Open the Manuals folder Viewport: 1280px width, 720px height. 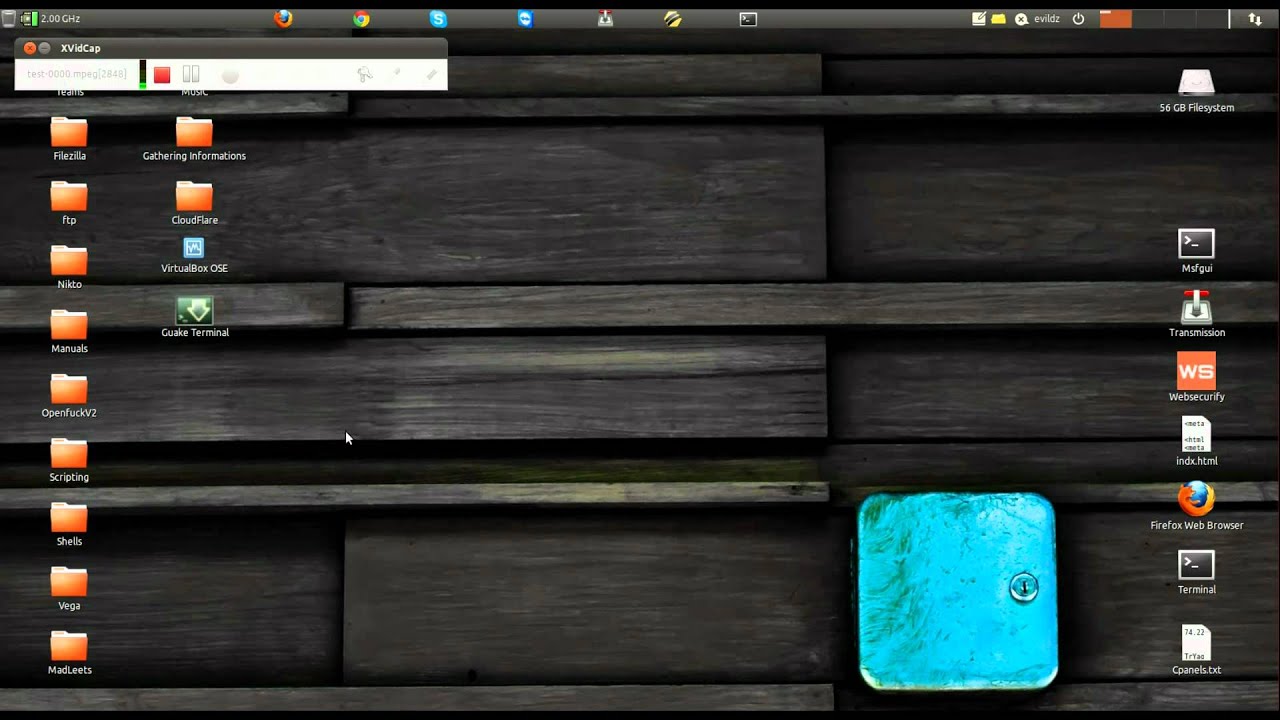point(69,331)
